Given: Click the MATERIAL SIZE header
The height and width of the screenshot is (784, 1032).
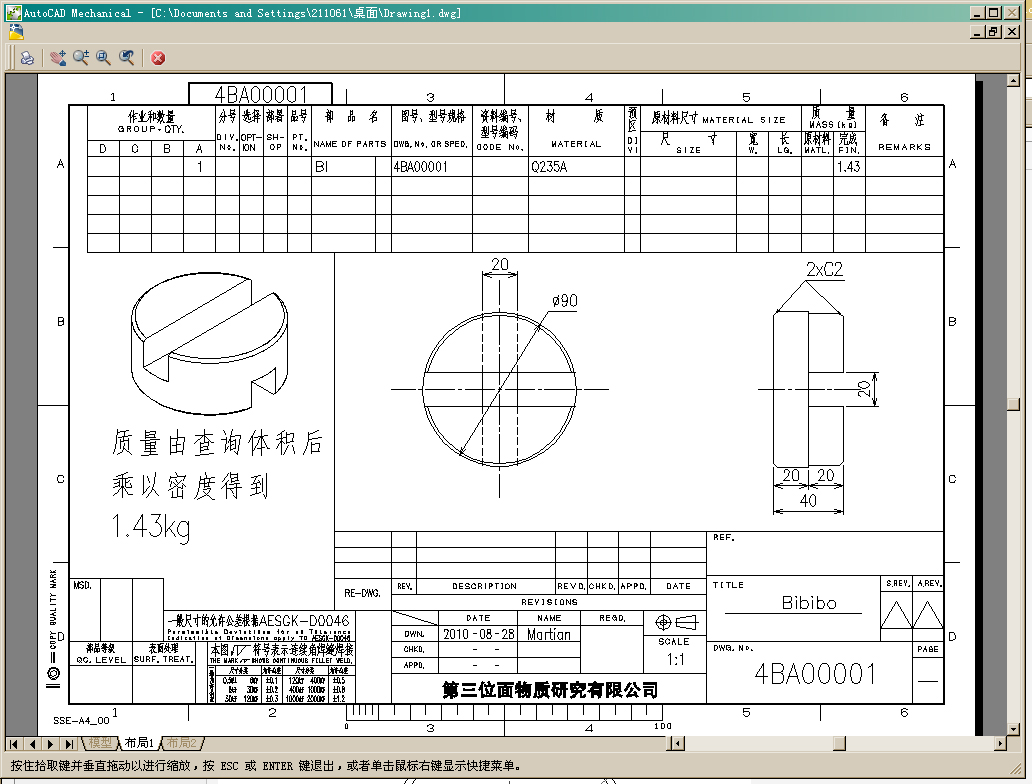Looking at the screenshot, I should coord(744,120).
